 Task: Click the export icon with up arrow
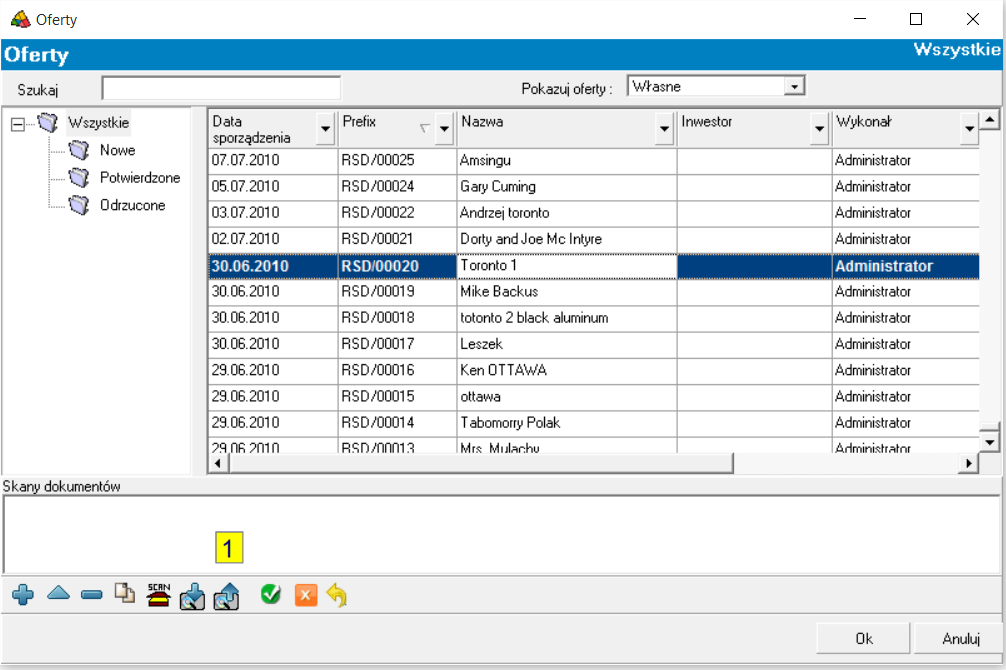click(226, 596)
